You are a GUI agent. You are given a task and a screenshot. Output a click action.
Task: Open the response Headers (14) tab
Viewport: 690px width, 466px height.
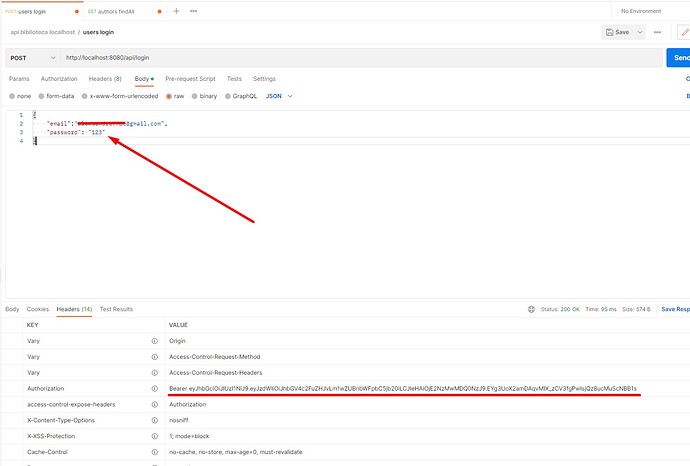[74, 309]
